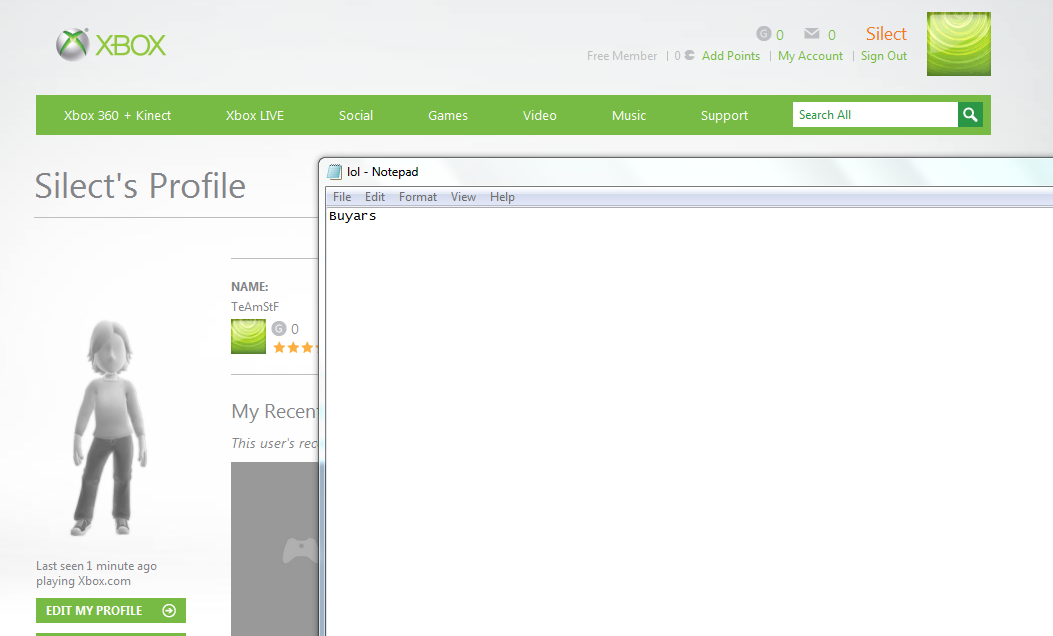Screen dimensions: 1053x636
Task: Open the messages envelope icon
Action: tap(811, 34)
